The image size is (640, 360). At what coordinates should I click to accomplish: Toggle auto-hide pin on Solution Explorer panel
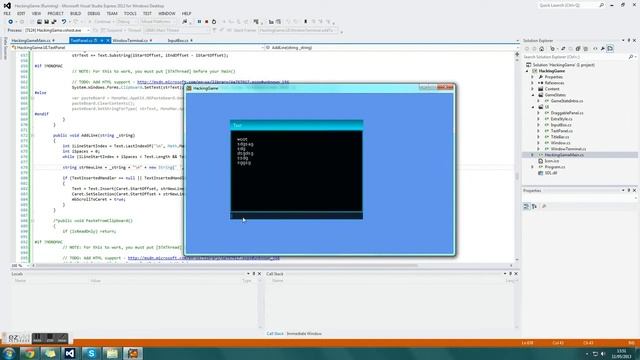coord(629,40)
